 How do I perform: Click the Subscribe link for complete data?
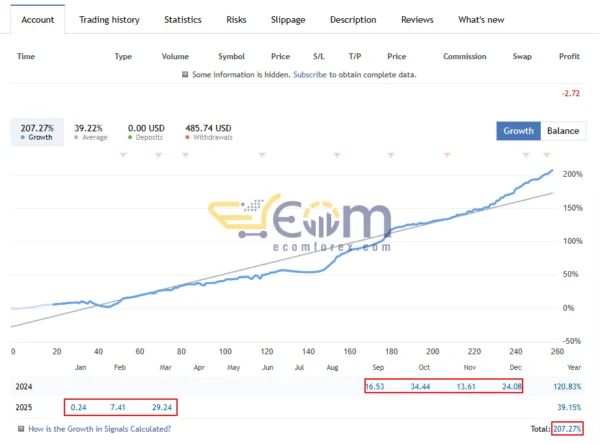click(309, 75)
